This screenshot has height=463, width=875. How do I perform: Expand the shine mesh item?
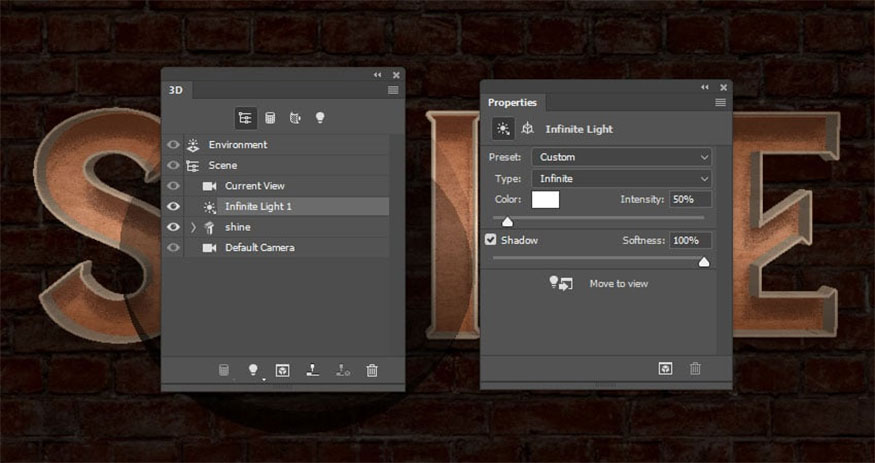click(193, 227)
